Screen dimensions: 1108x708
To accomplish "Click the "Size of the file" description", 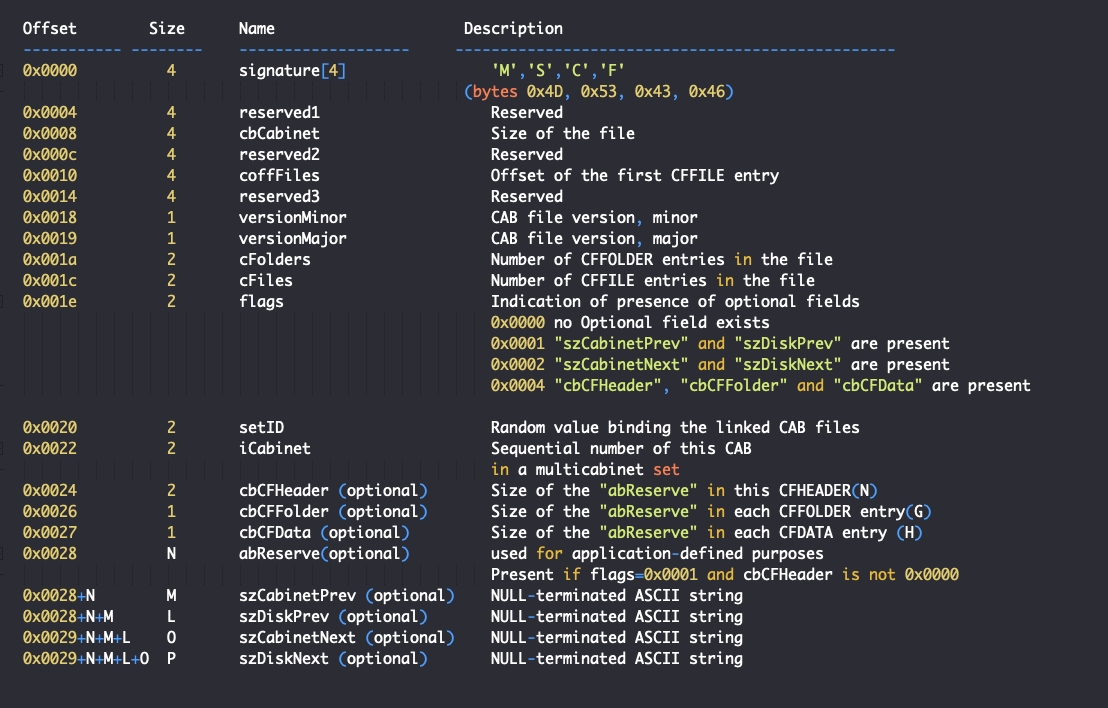I will [562, 133].
